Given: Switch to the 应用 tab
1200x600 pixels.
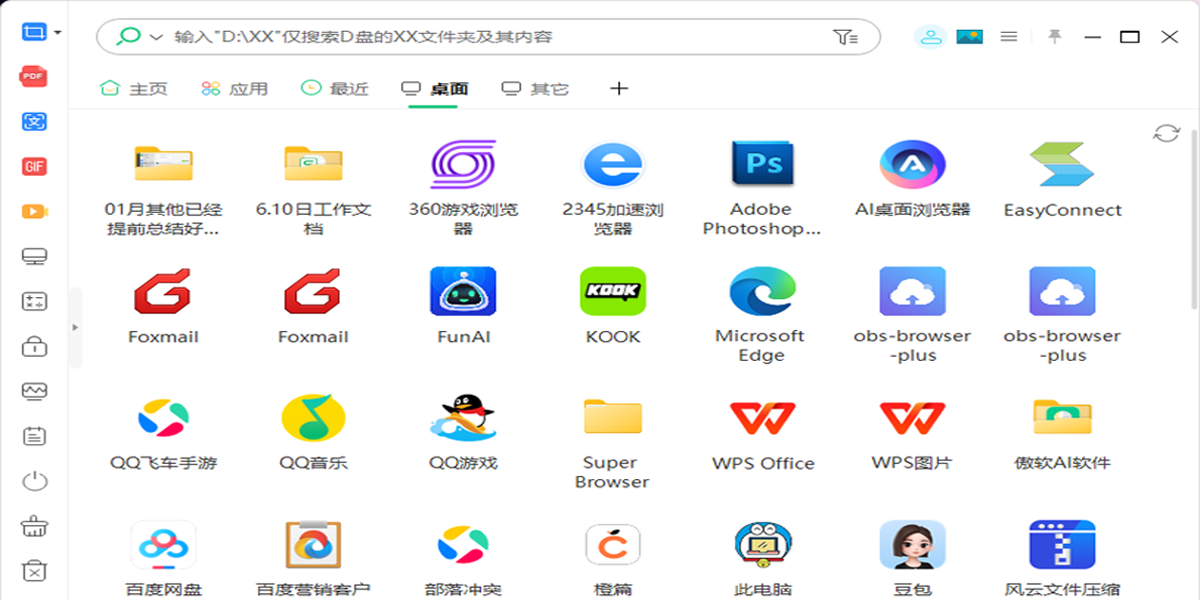Looking at the screenshot, I should pos(234,89).
